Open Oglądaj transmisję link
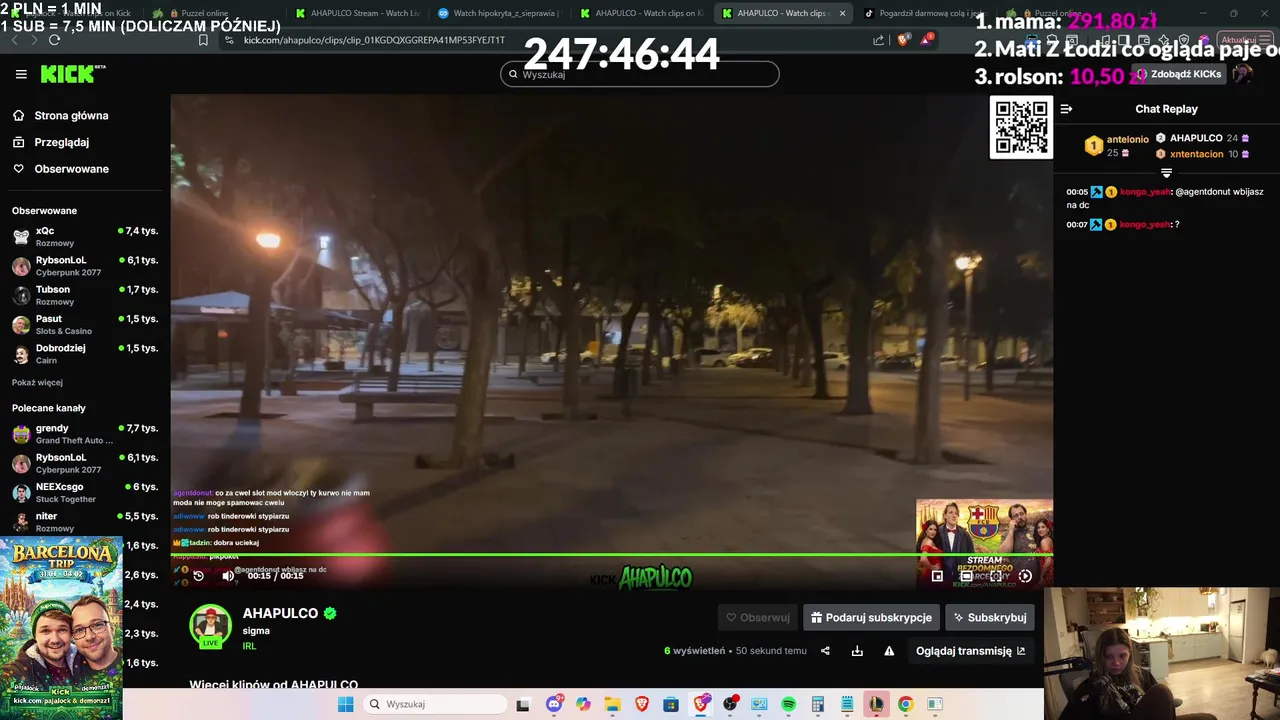The width and height of the screenshot is (1280, 720). (x=970, y=651)
